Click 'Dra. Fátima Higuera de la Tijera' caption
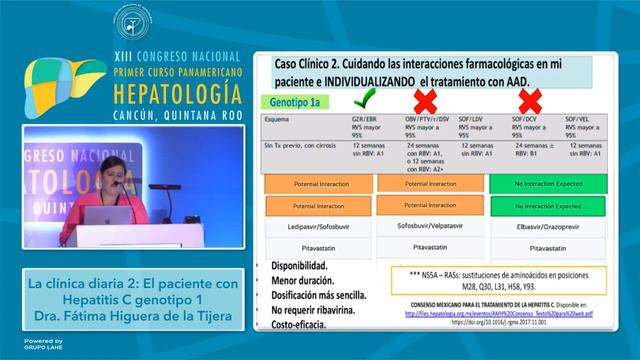 click(133, 316)
